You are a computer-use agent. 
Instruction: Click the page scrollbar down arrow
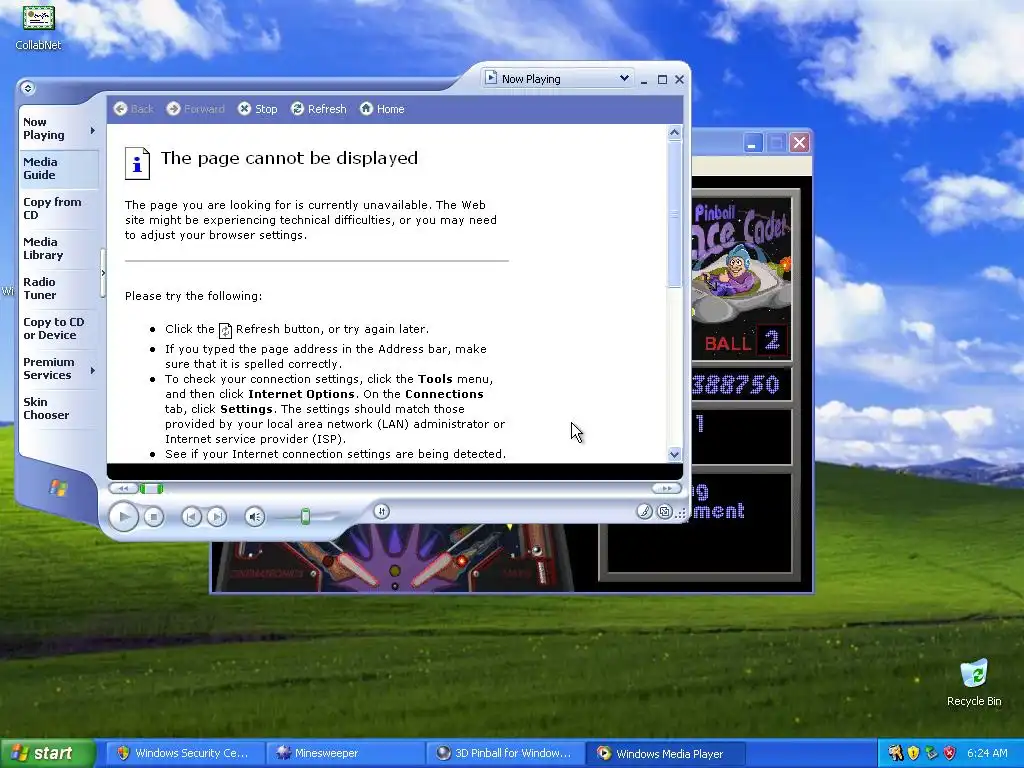pyautogui.click(x=675, y=455)
